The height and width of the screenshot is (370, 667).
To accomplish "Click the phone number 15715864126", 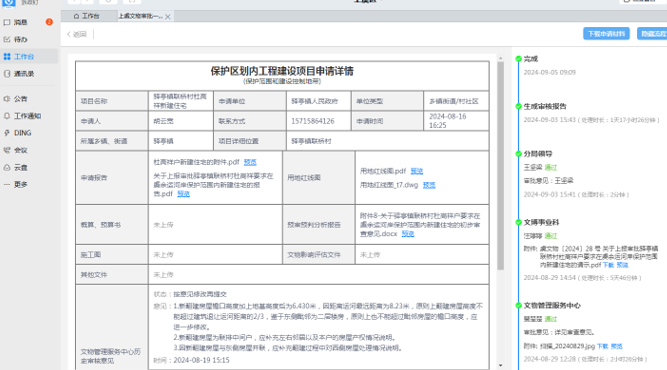I will pyautogui.click(x=313, y=121).
